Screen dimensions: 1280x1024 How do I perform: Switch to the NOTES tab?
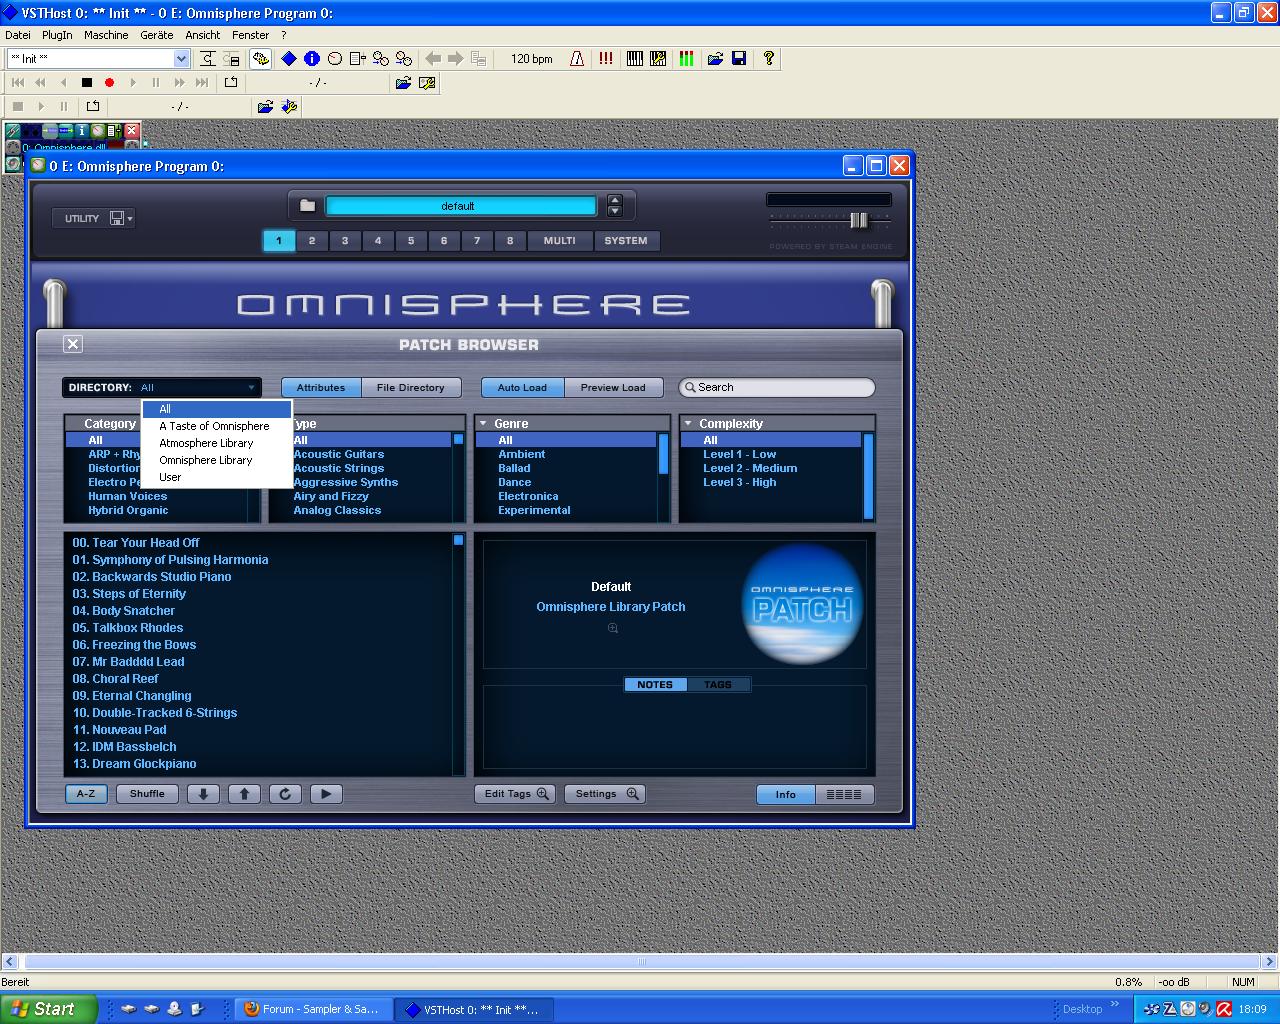[655, 685]
